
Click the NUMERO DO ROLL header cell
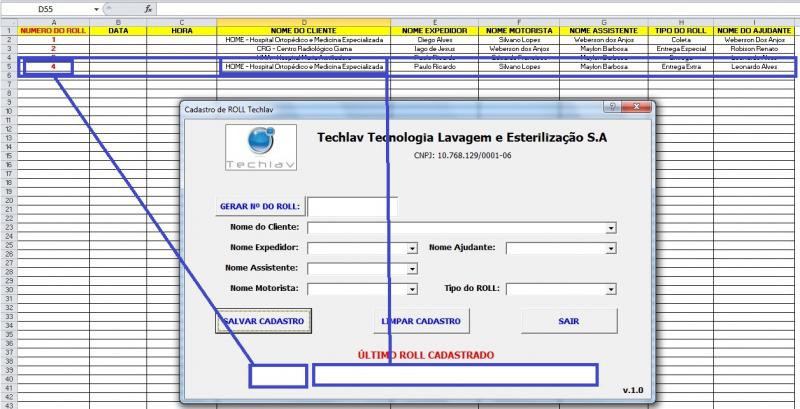point(54,31)
